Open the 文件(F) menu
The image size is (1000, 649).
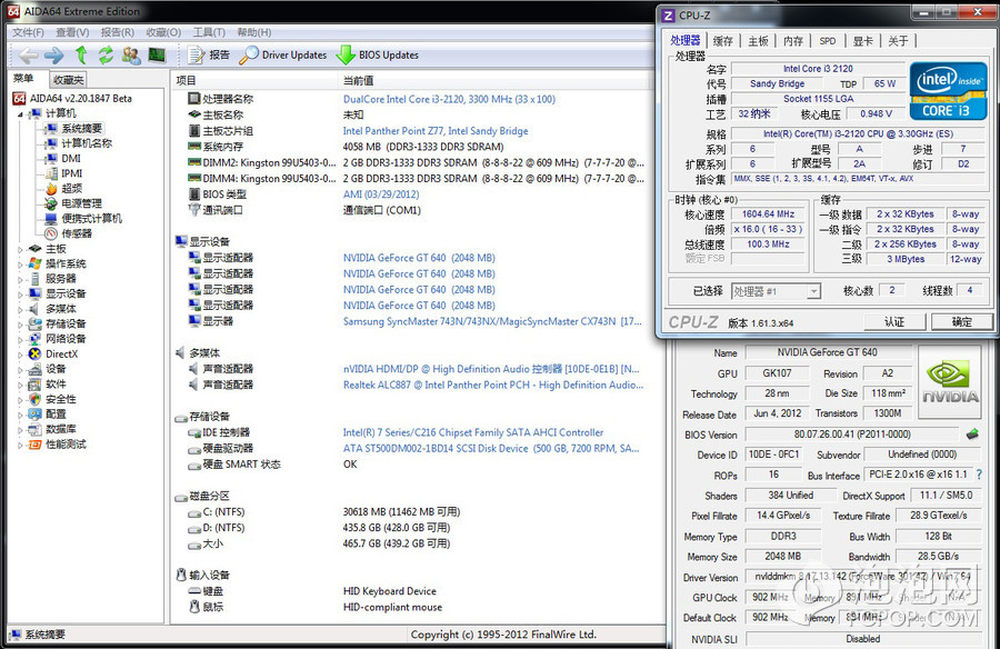coord(28,33)
